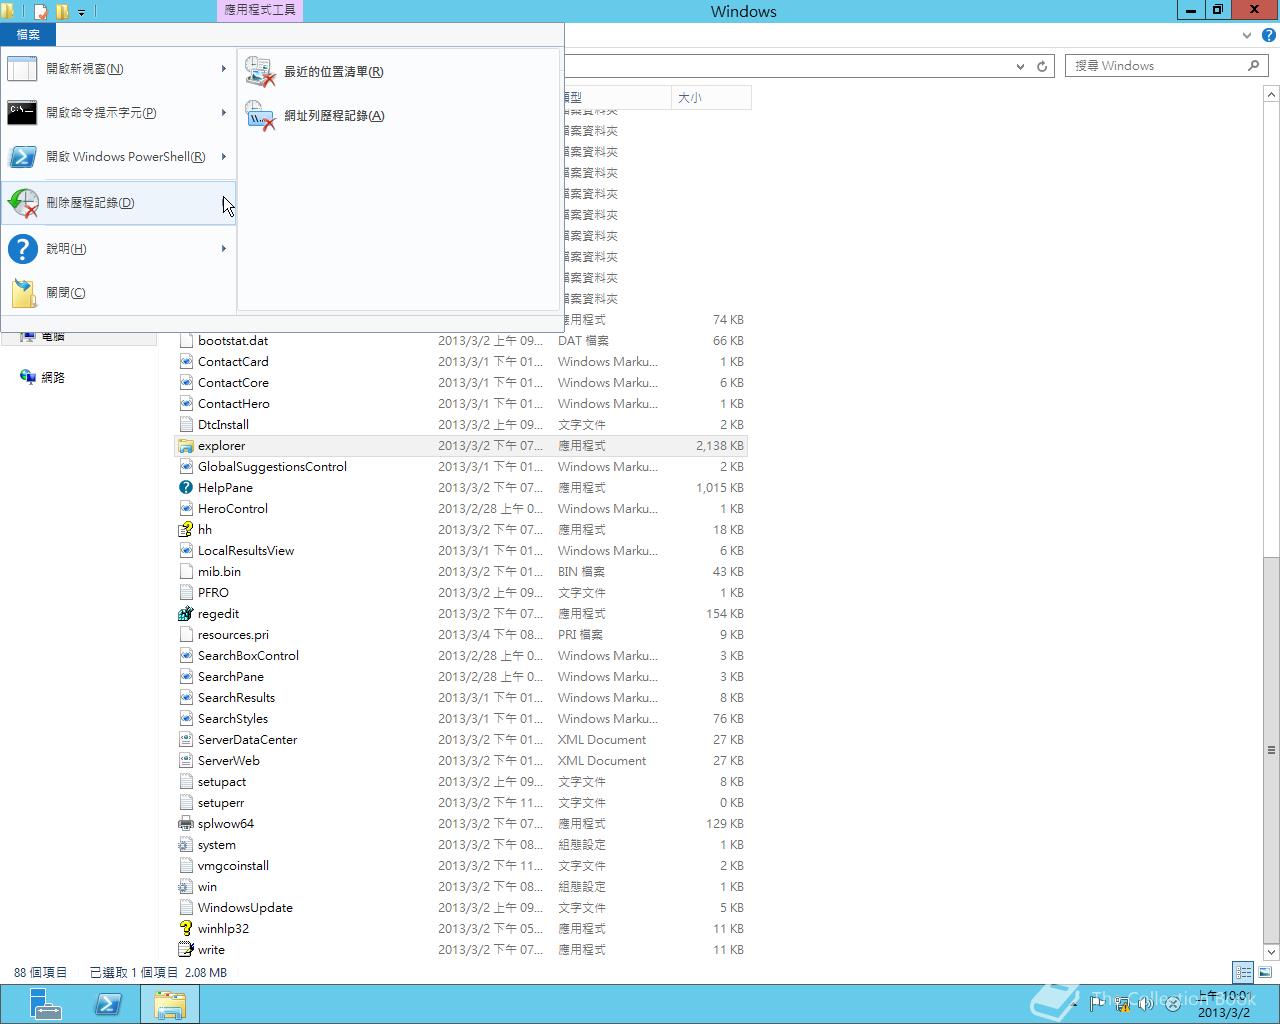Open PowerShell from the taskbar
Viewport: 1280px width, 1024px height.
pos(108,1004)
